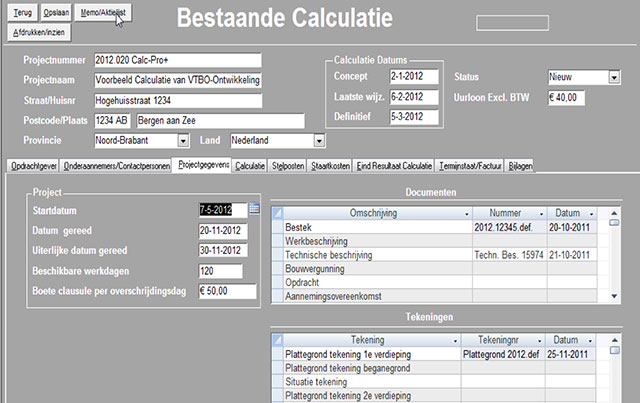Click the Plattegrond 2012.def cell
640x403 pixels.
[x=503, y=354]
